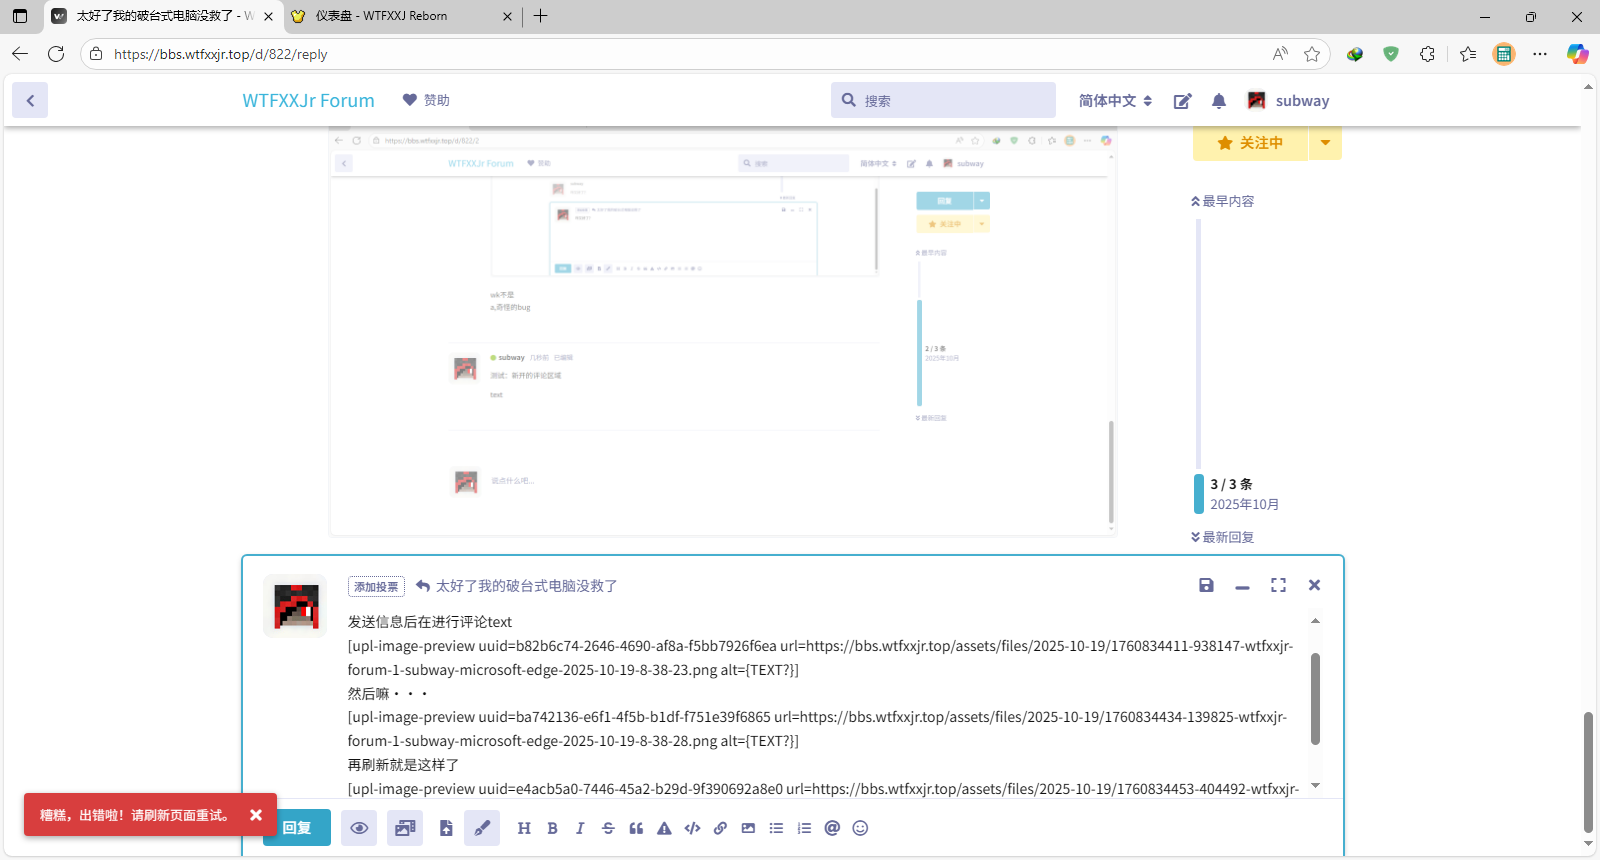
Task: Click the strikethrough formatting icon
Action: [608, 828]
